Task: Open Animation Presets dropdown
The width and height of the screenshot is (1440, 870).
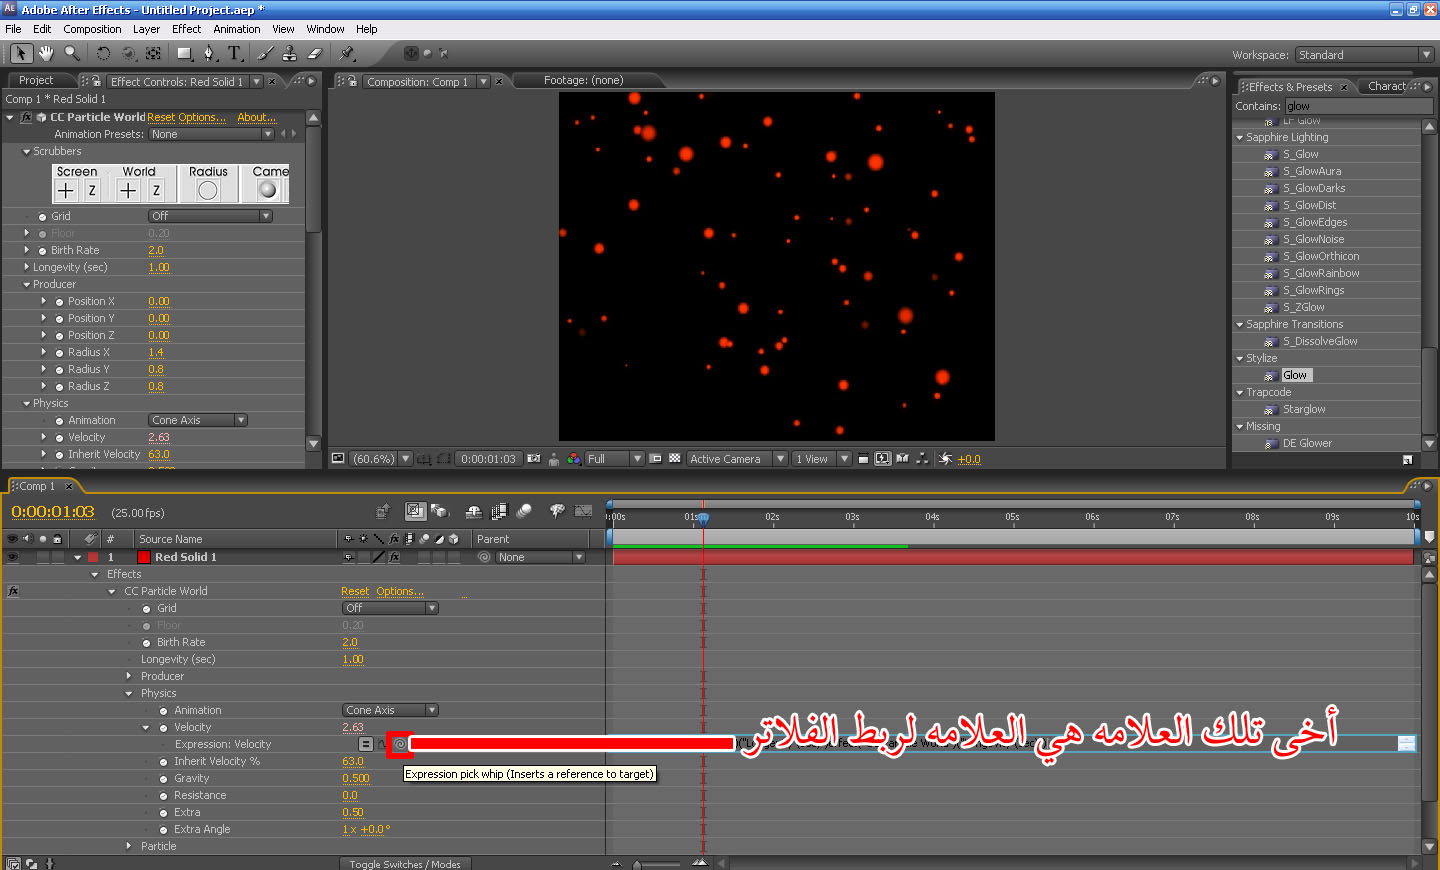Action: coord(211,134)
